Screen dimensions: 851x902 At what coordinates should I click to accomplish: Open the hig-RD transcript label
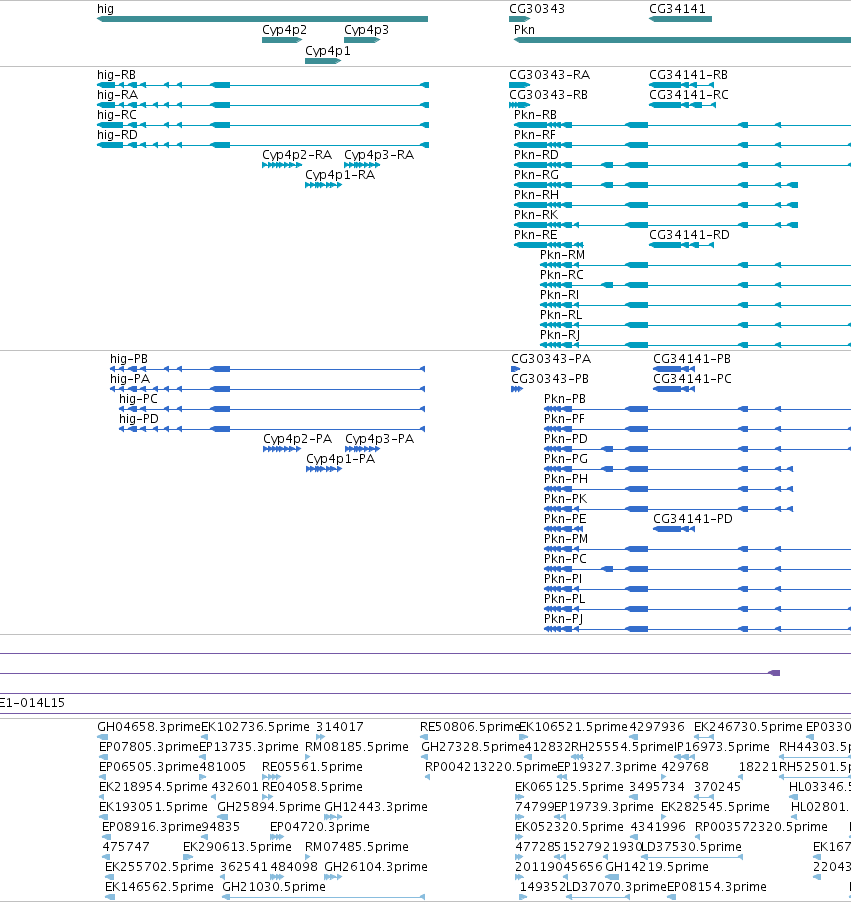pos(117,135)
